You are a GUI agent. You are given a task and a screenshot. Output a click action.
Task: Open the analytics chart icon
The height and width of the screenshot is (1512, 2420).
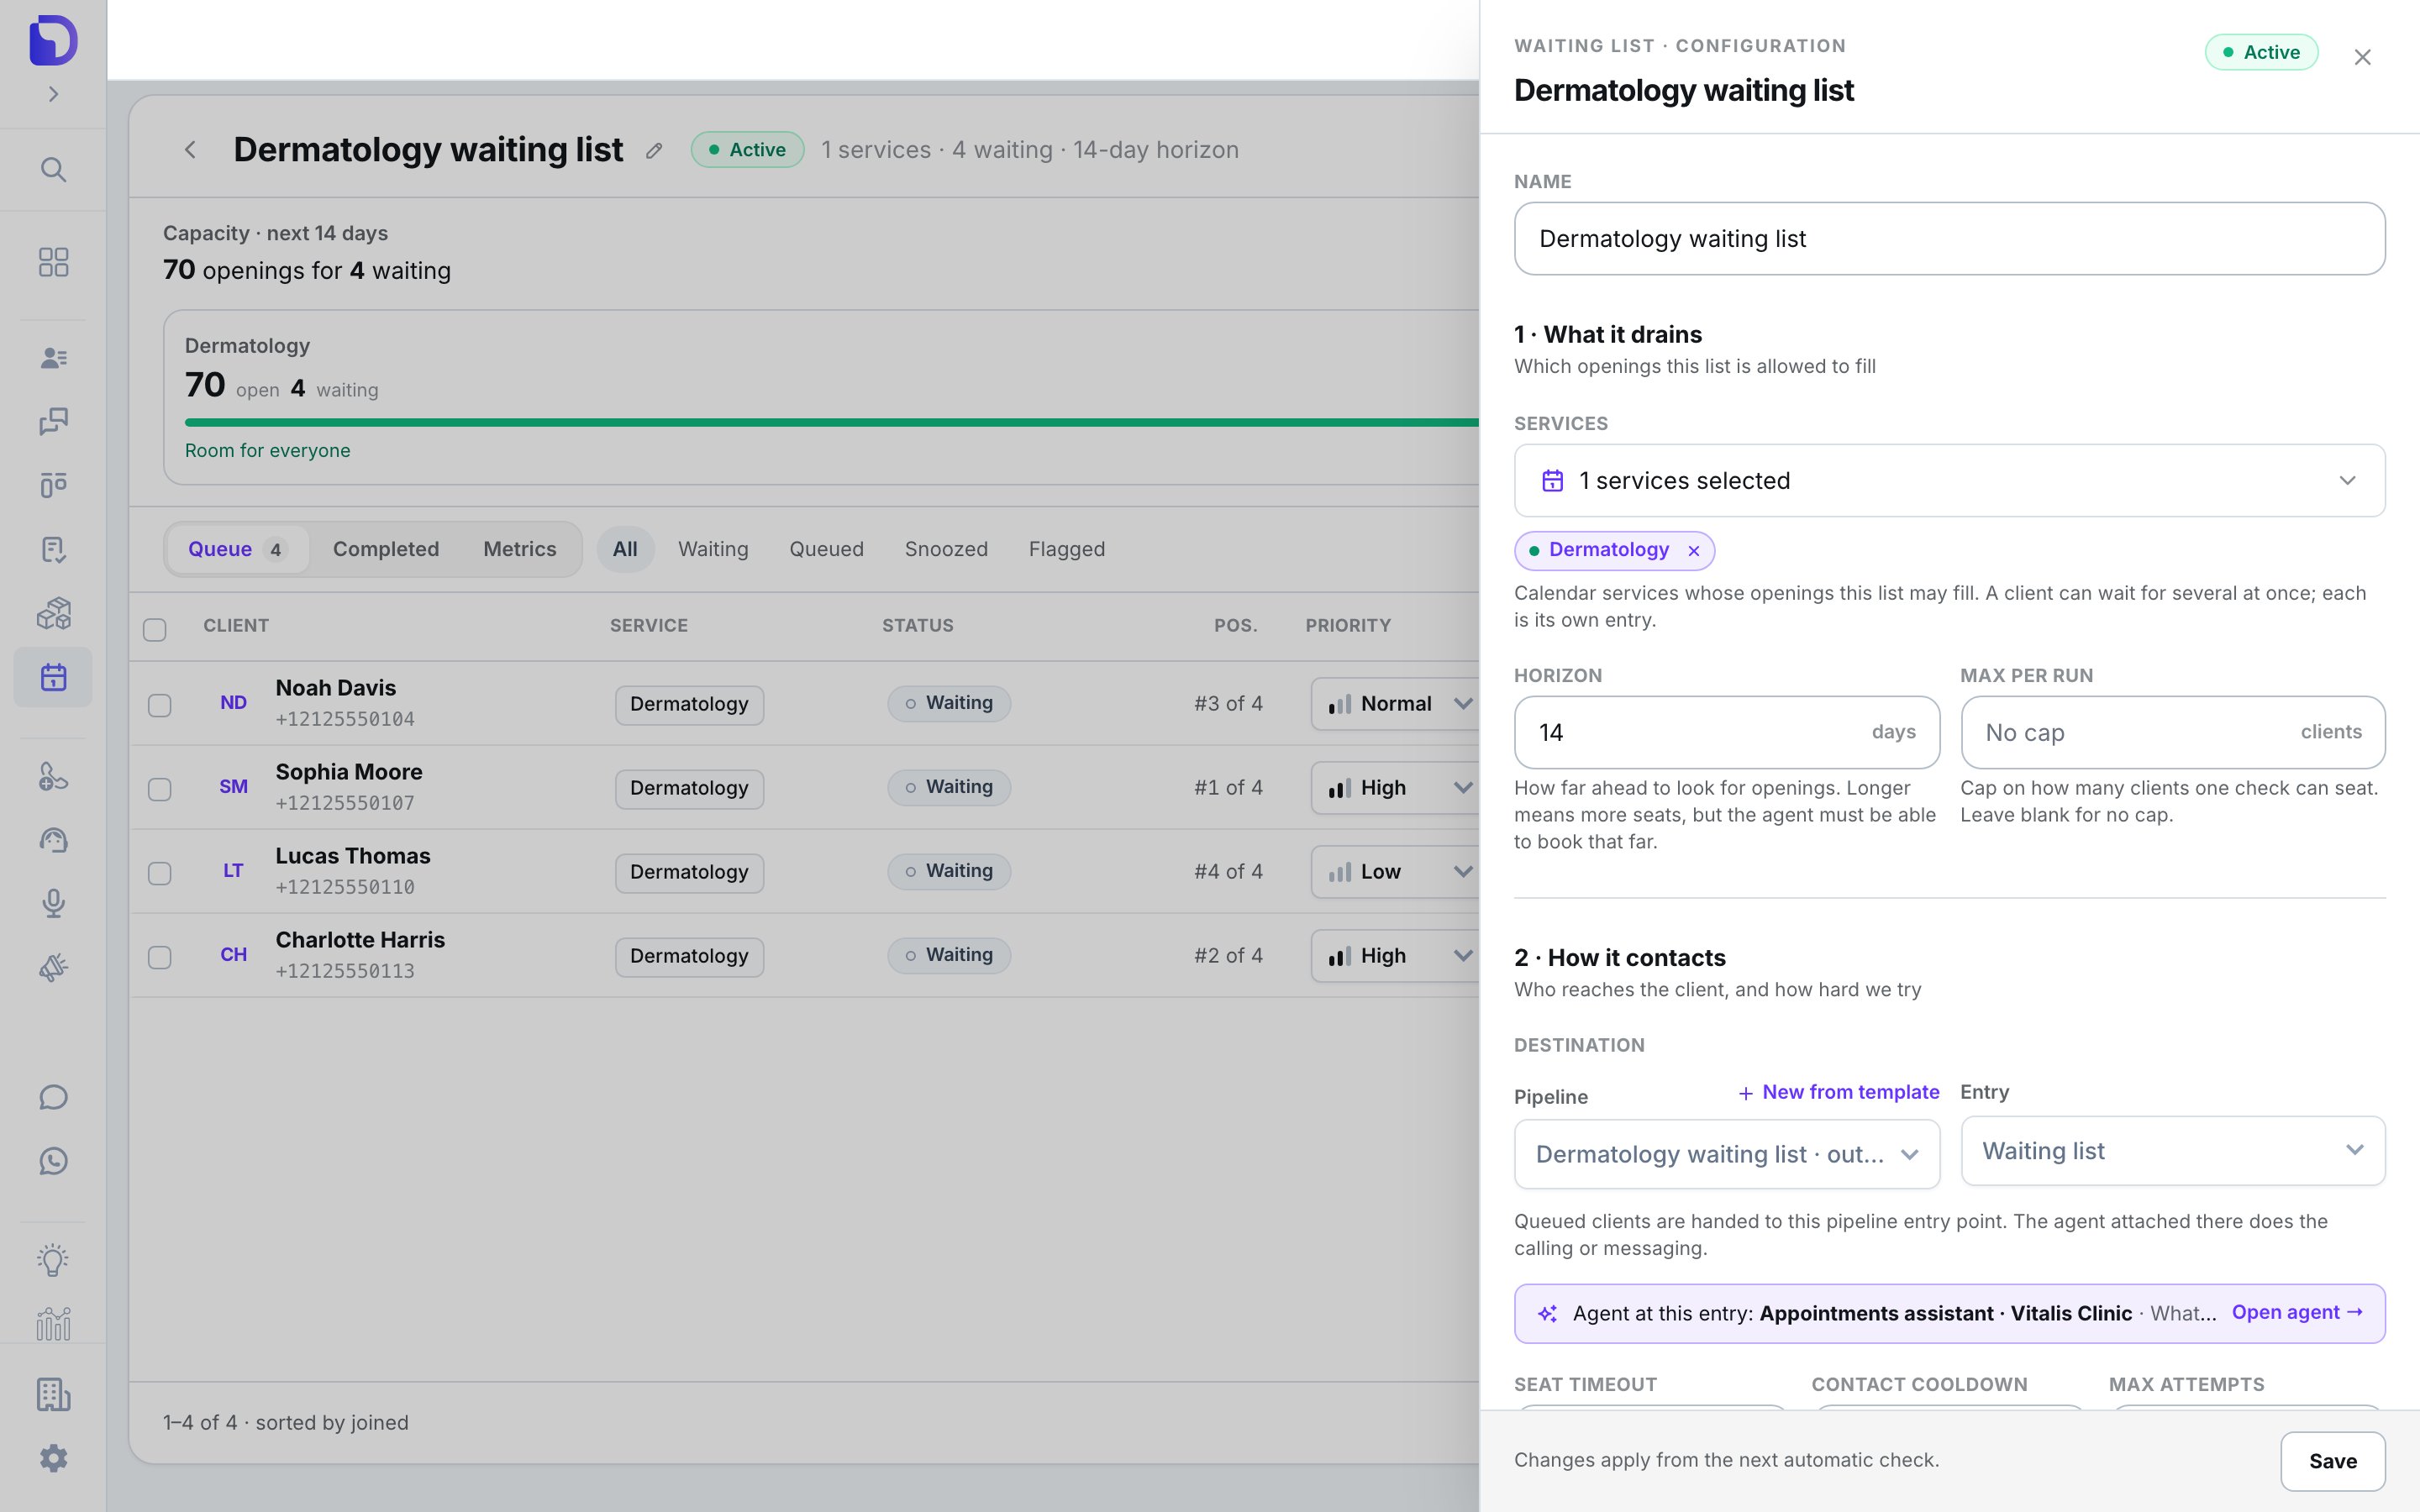click(53, 1324)
